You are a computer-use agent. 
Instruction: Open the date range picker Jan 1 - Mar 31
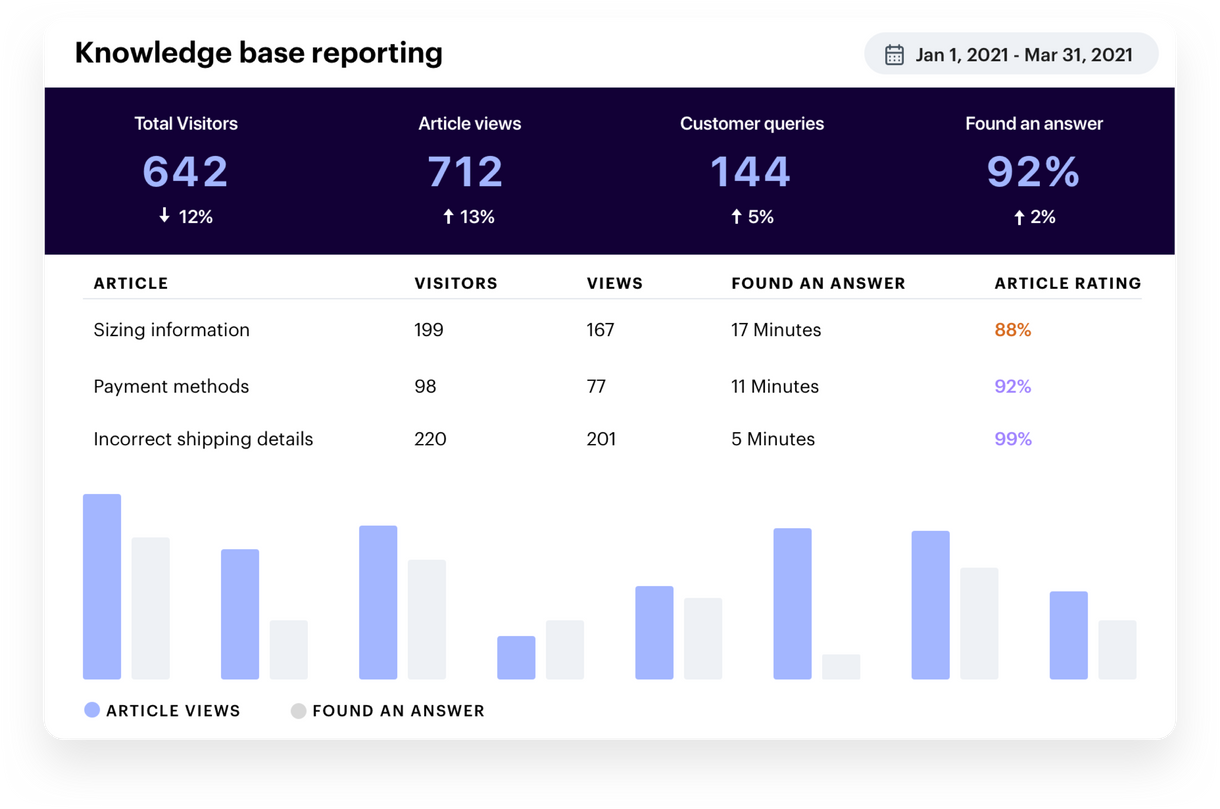pyautogui.click(x=1010, y=54)
